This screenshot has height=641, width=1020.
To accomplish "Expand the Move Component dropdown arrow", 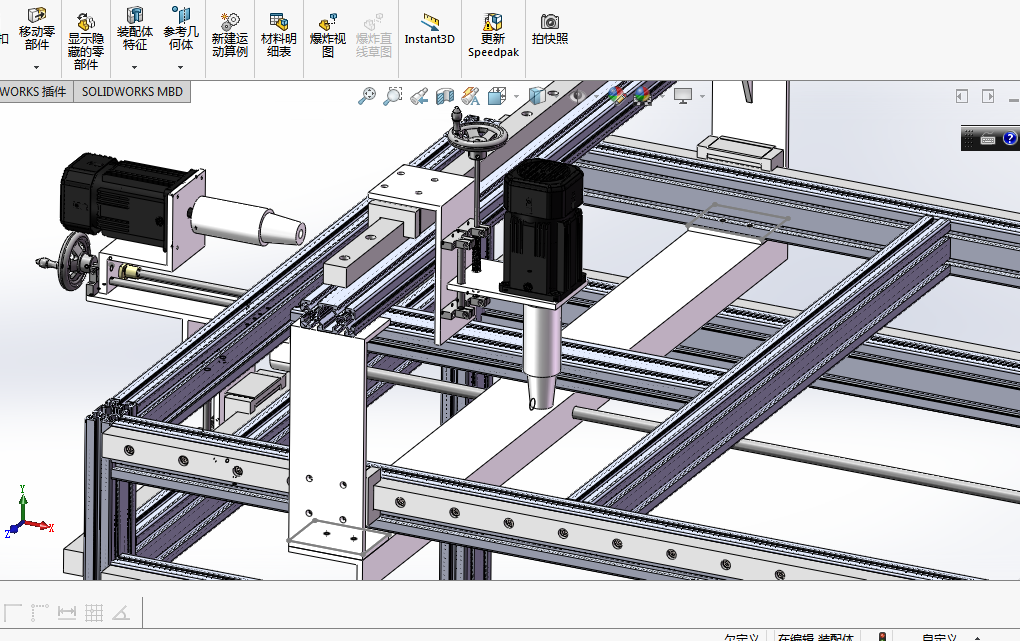I will (x=37, y=68).
